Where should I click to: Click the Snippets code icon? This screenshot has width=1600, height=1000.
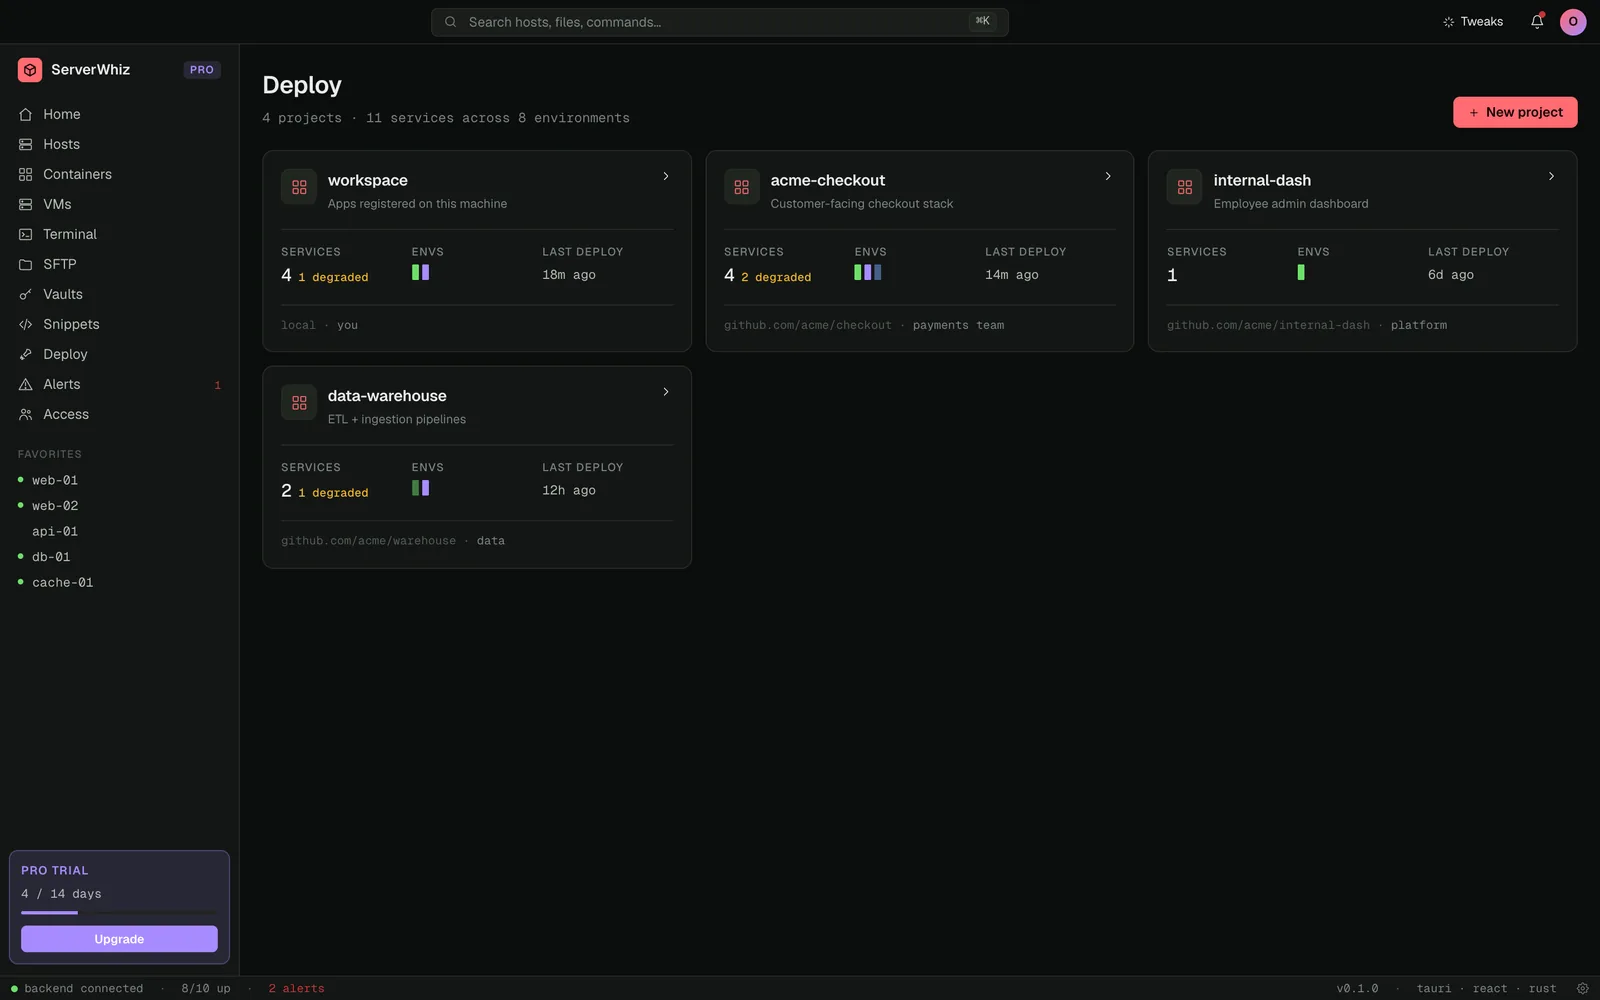coord(26,325)
